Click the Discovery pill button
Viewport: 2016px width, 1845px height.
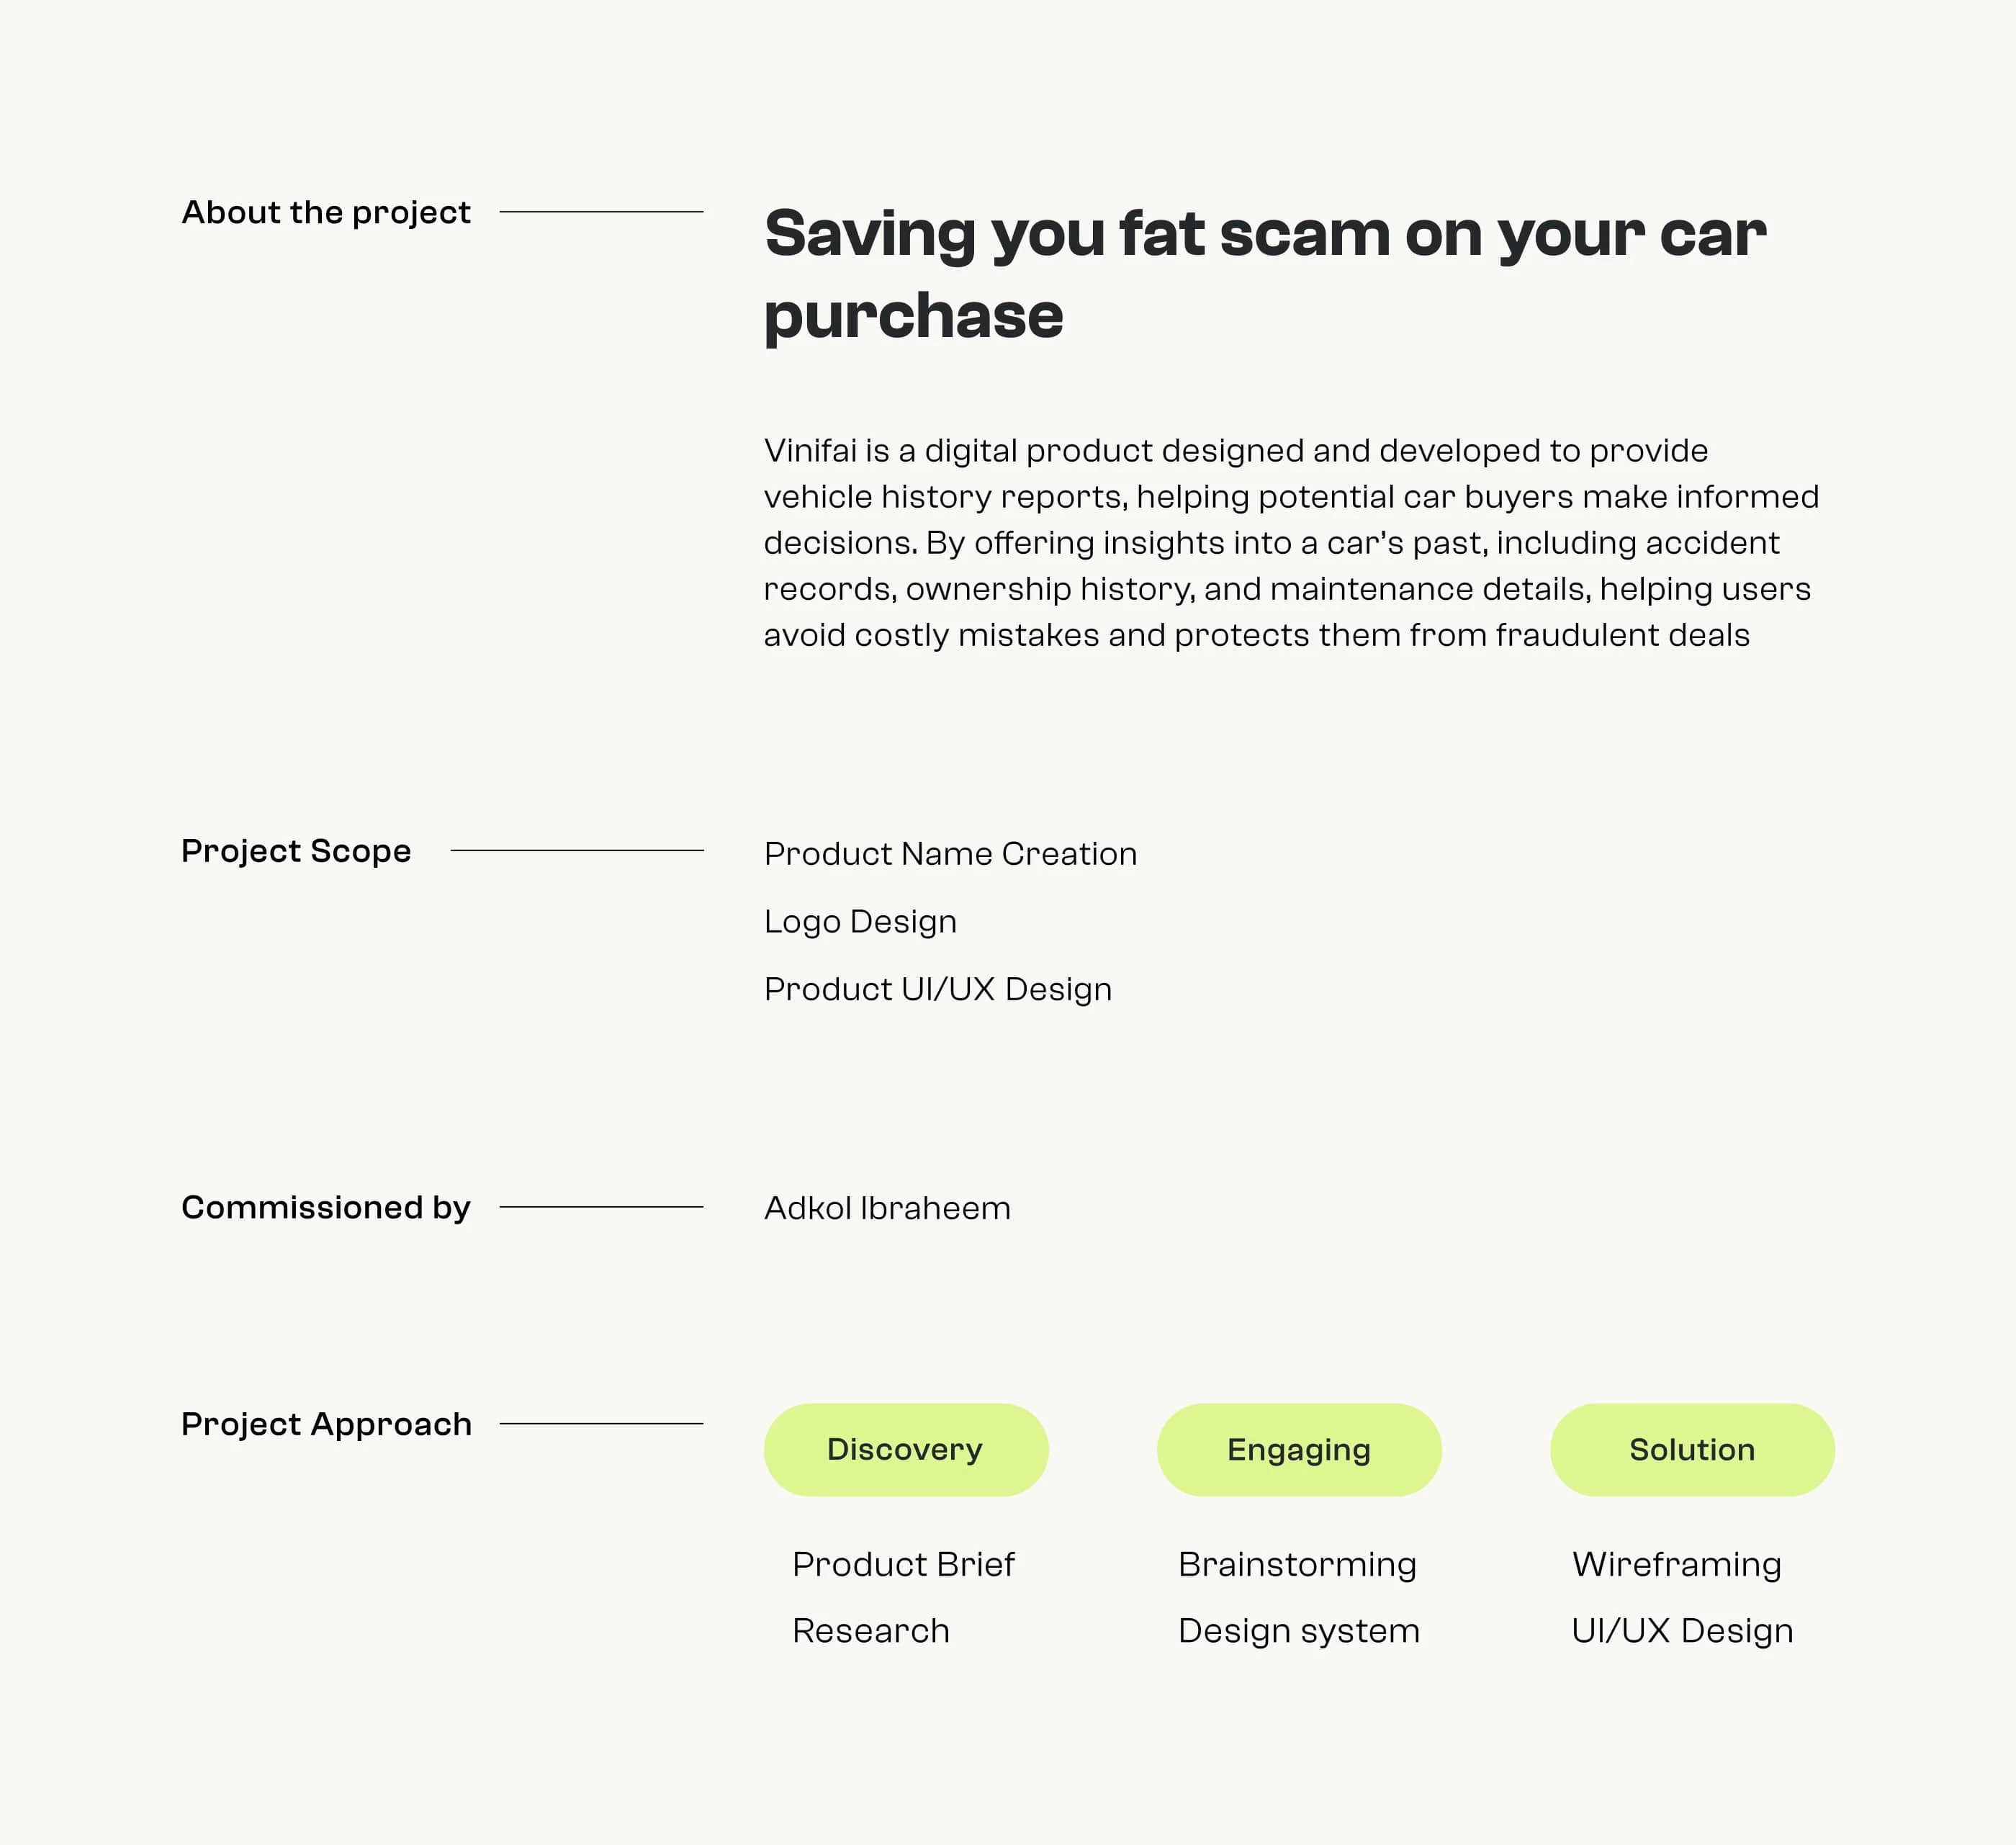coord(906,1449)
